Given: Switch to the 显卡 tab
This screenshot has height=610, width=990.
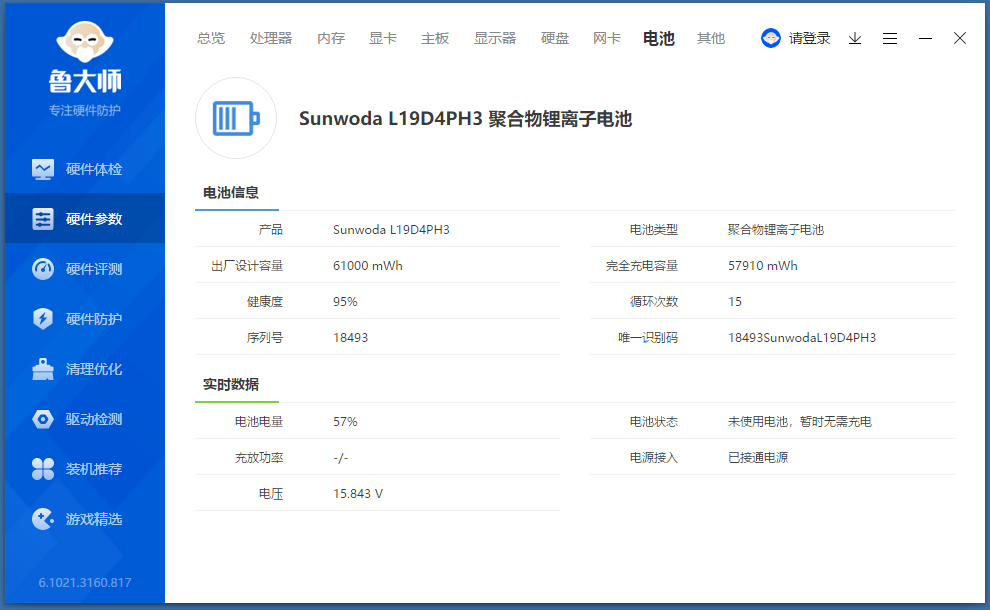Looking at the screenshot, I should tap(383, 39).
